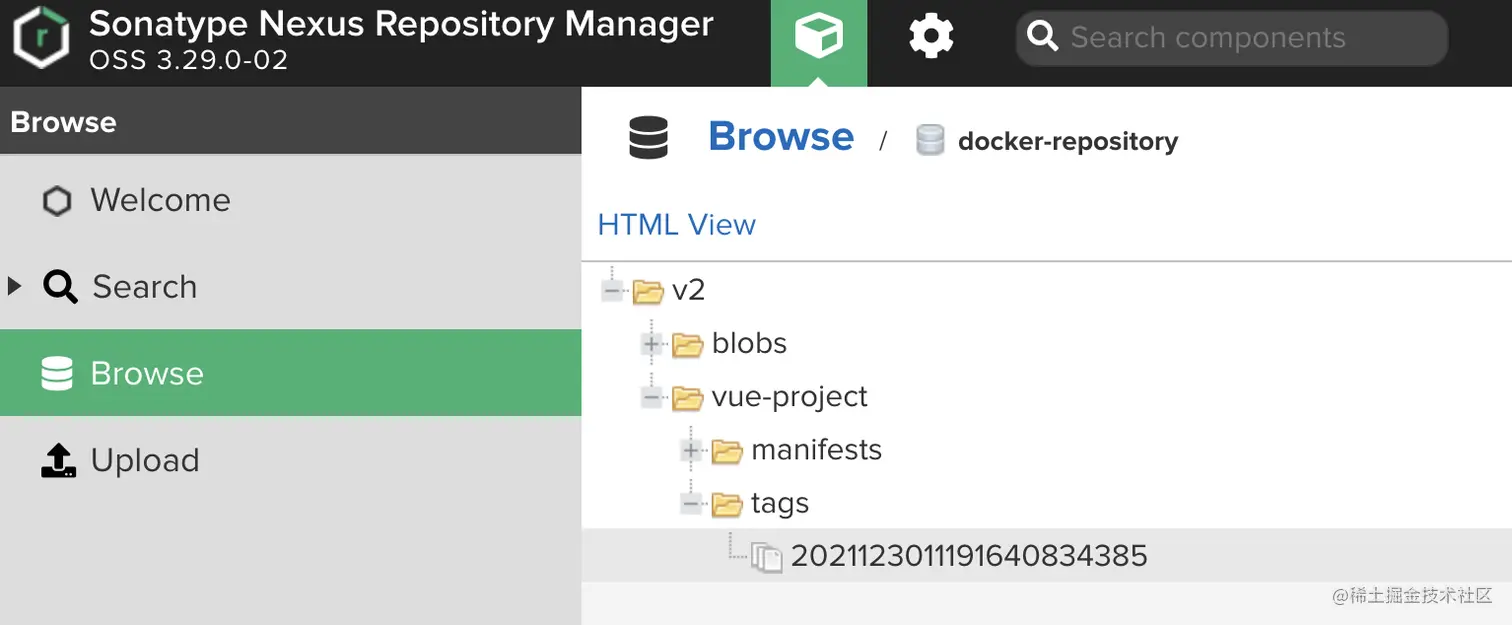Click docker-repository breadcrumb text
1512x625 pixels.
pyautogui.click(x=1068, y=141)
